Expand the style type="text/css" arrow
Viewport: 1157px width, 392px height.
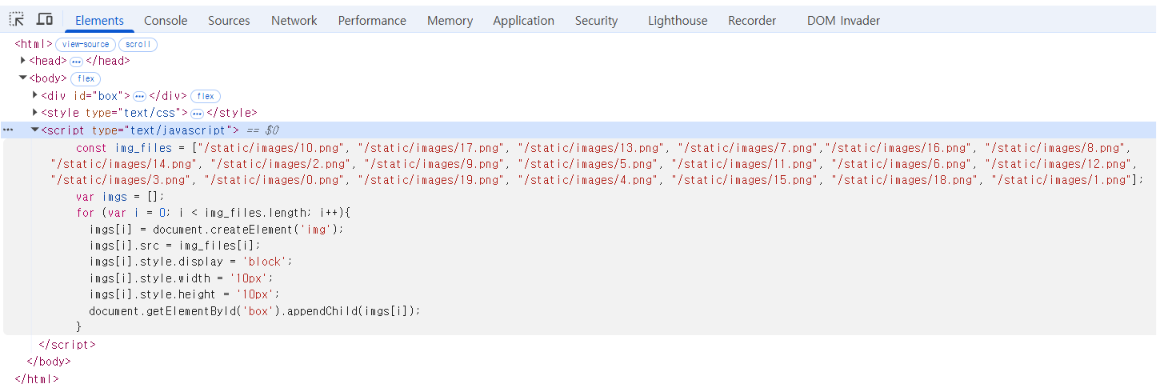click(x=35, y=112)
